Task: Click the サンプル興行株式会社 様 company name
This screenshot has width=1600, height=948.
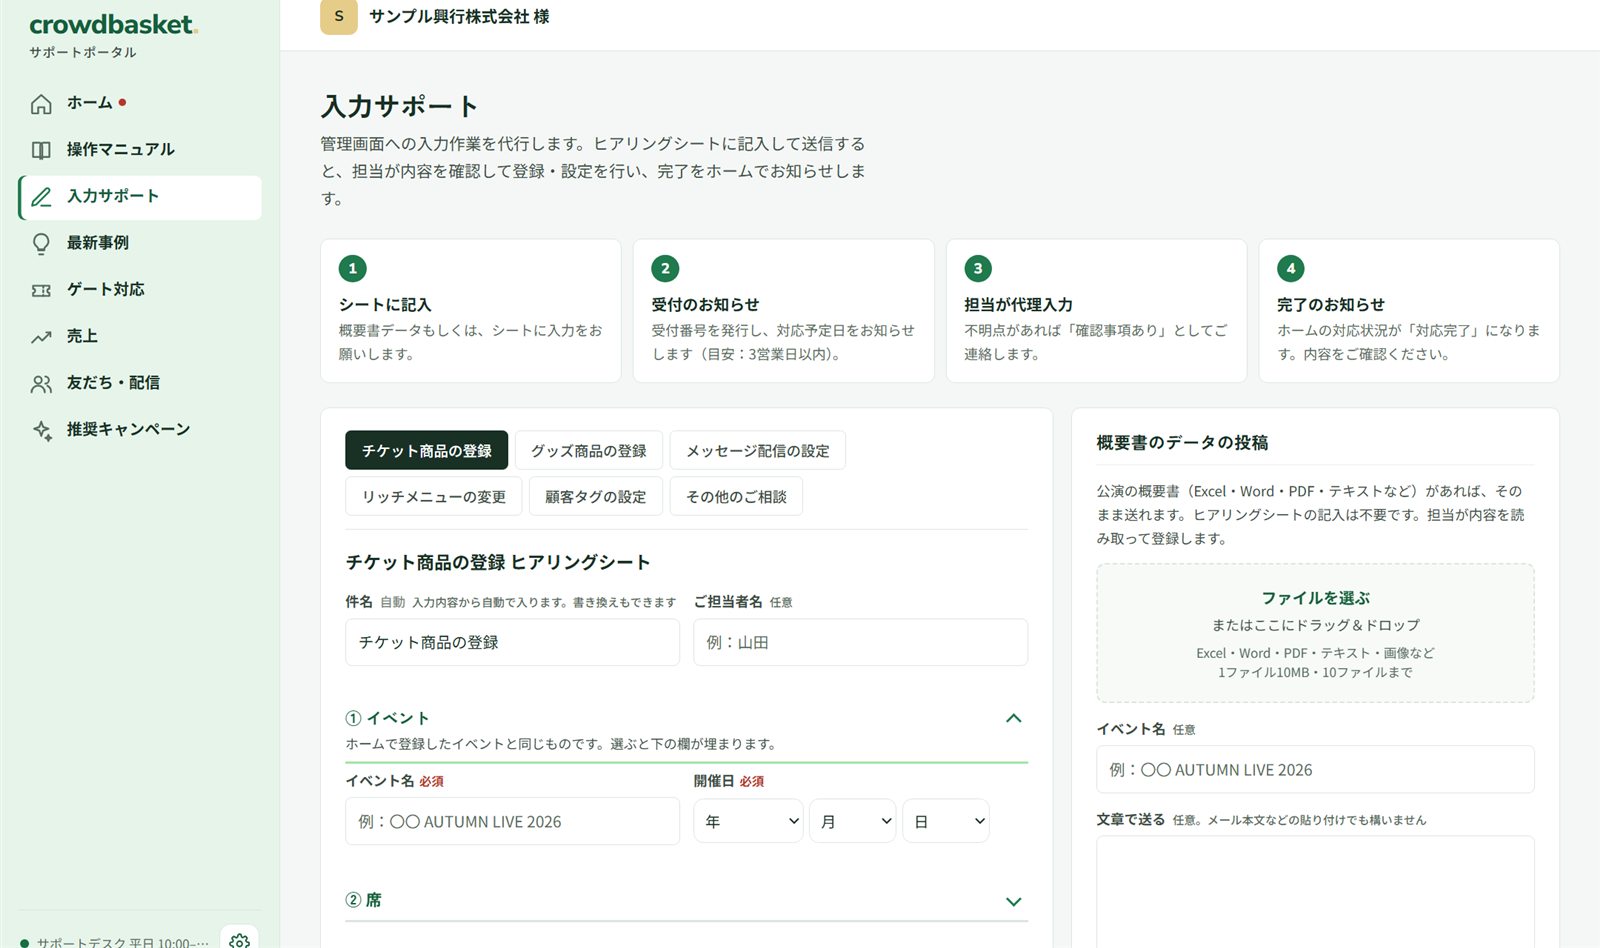Action: click(459, 17)
